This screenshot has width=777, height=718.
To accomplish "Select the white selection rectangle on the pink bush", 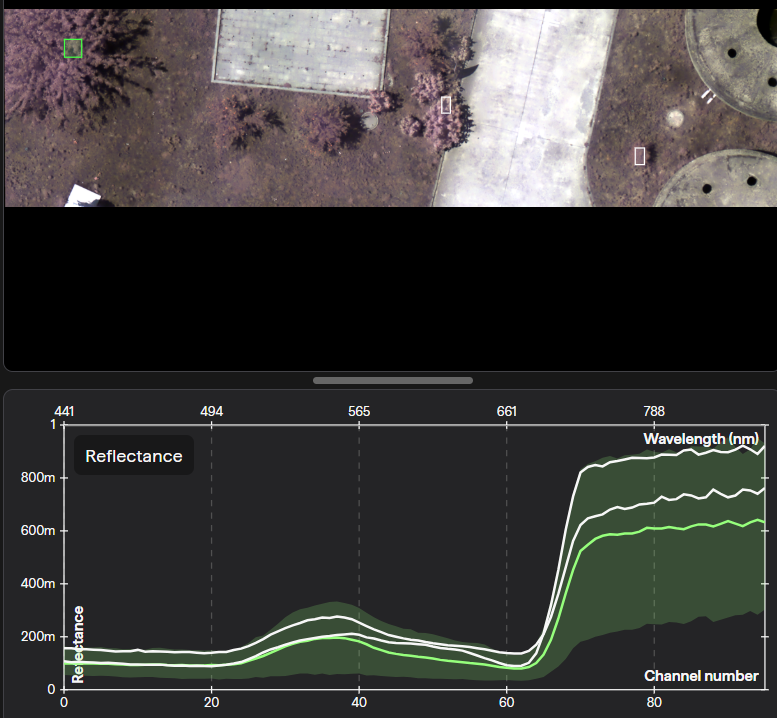I will pos(445,105).
